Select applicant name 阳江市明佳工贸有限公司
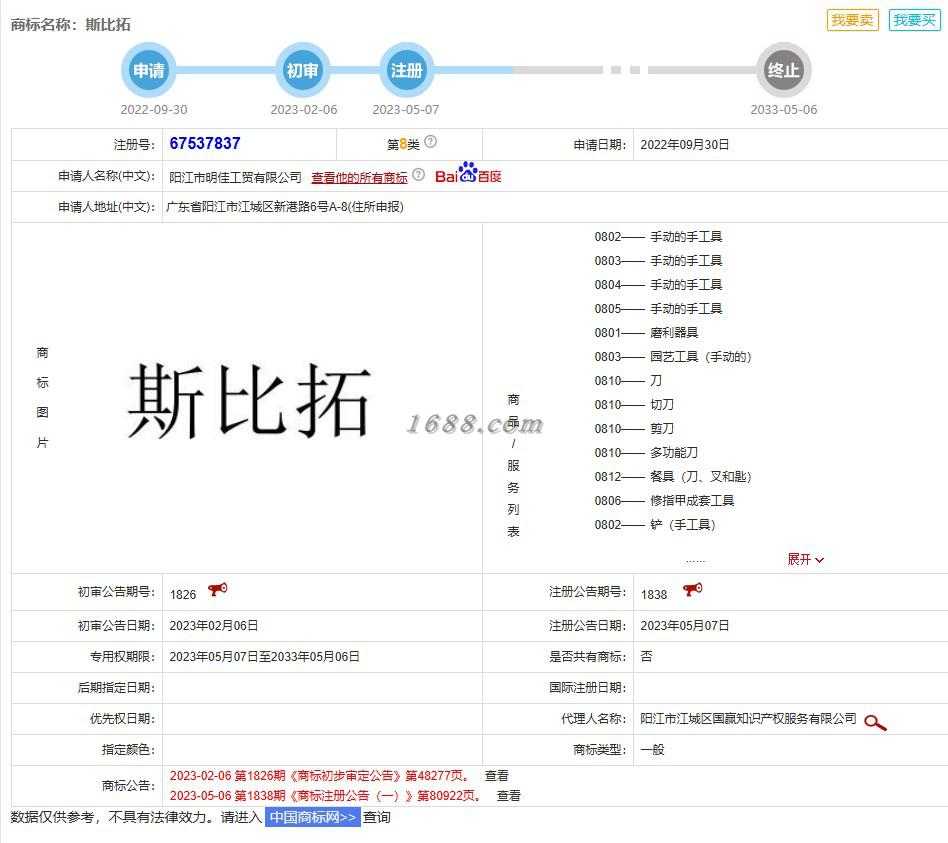The image size is (948, 843). (235, 177)
